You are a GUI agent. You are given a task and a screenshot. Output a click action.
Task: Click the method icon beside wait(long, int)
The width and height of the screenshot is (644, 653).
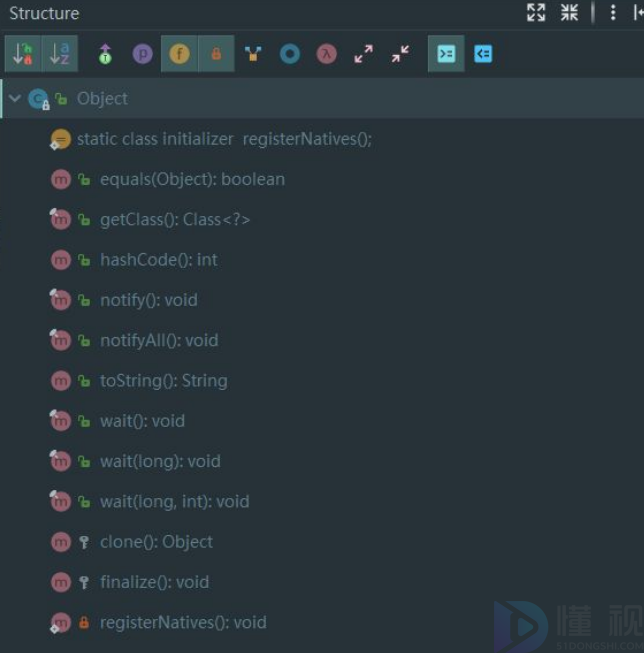pos(61,501)
